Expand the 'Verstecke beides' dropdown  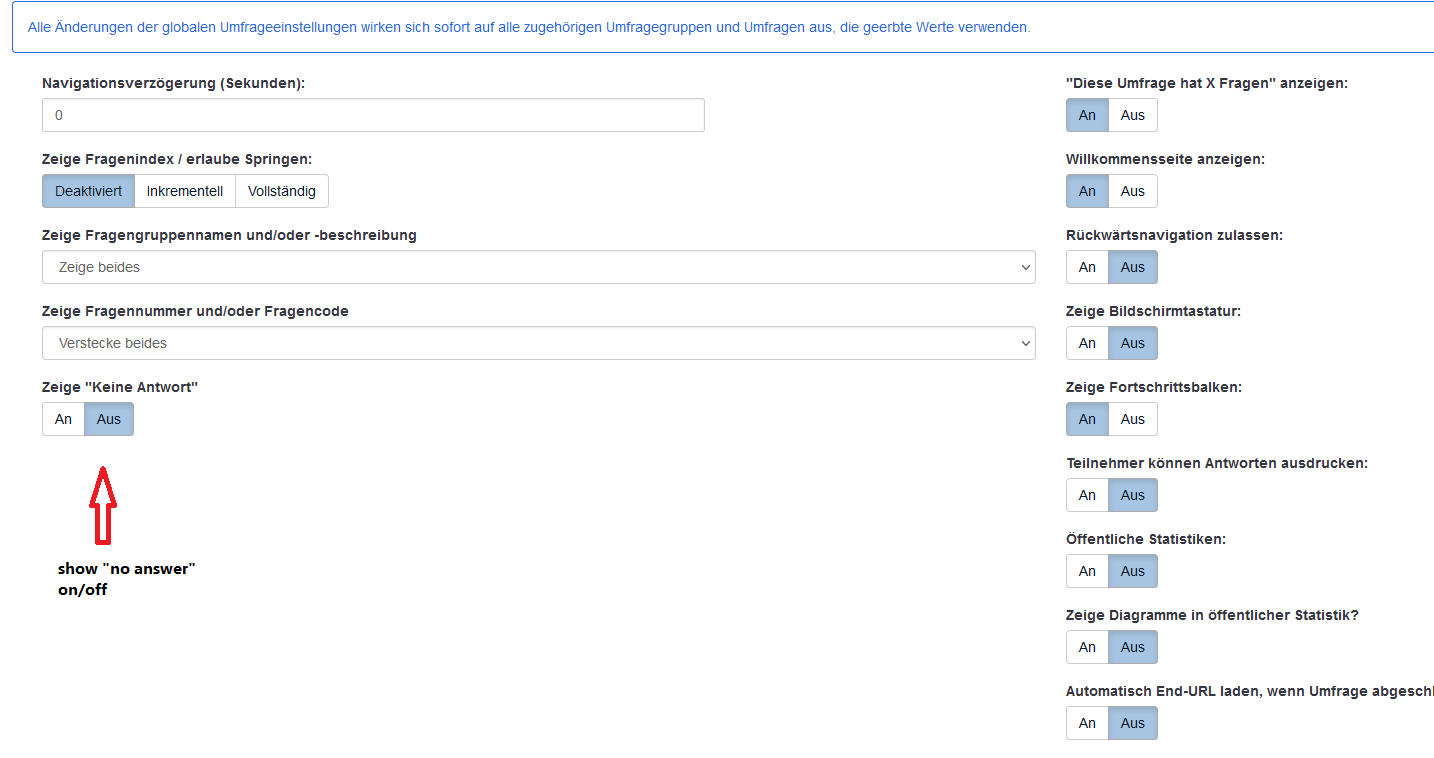point(538,343)
